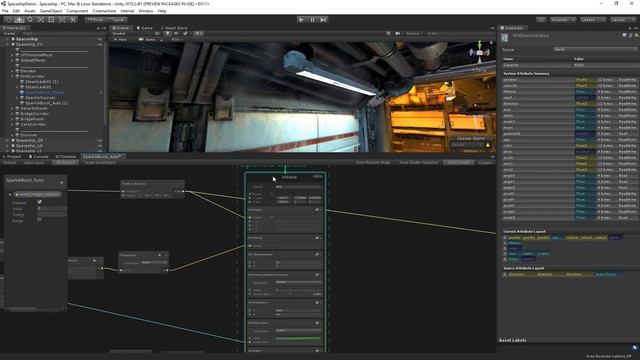Viewport: 640px width, 360px height.
Task: Toggle the Exposed checkbox in Blackboard
Action: pos(39,202)
